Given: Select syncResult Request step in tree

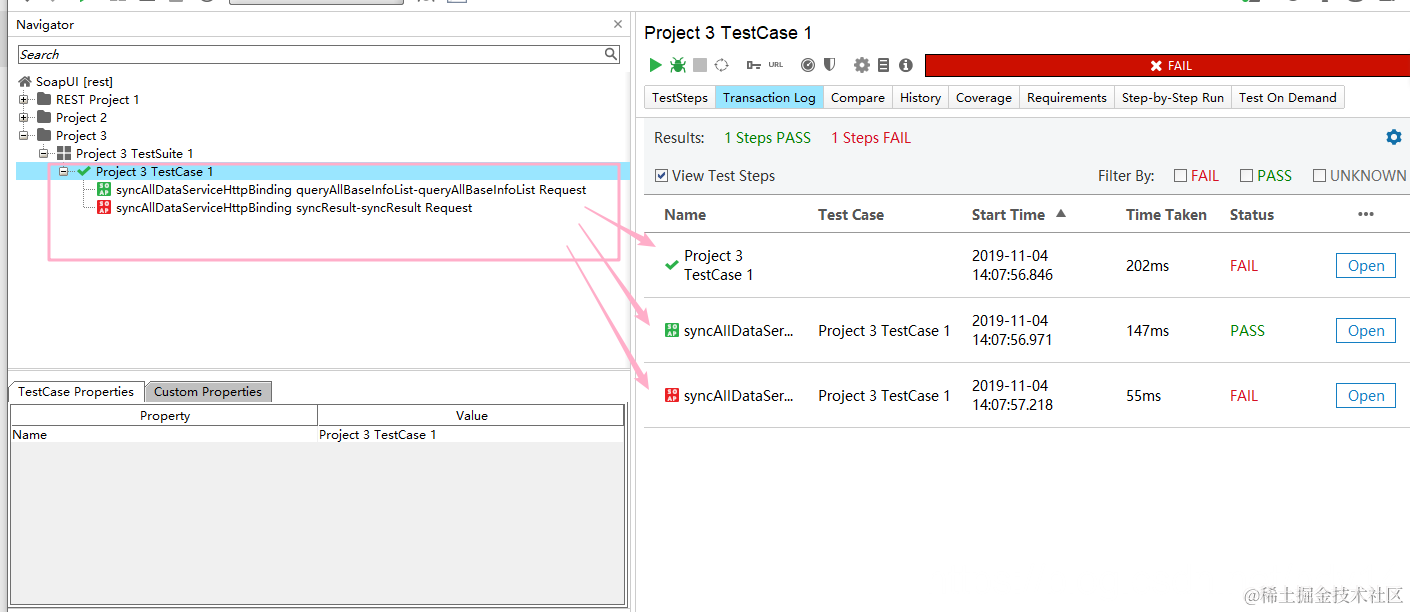Looking at the screenshot, I should (x=294, y=207).
